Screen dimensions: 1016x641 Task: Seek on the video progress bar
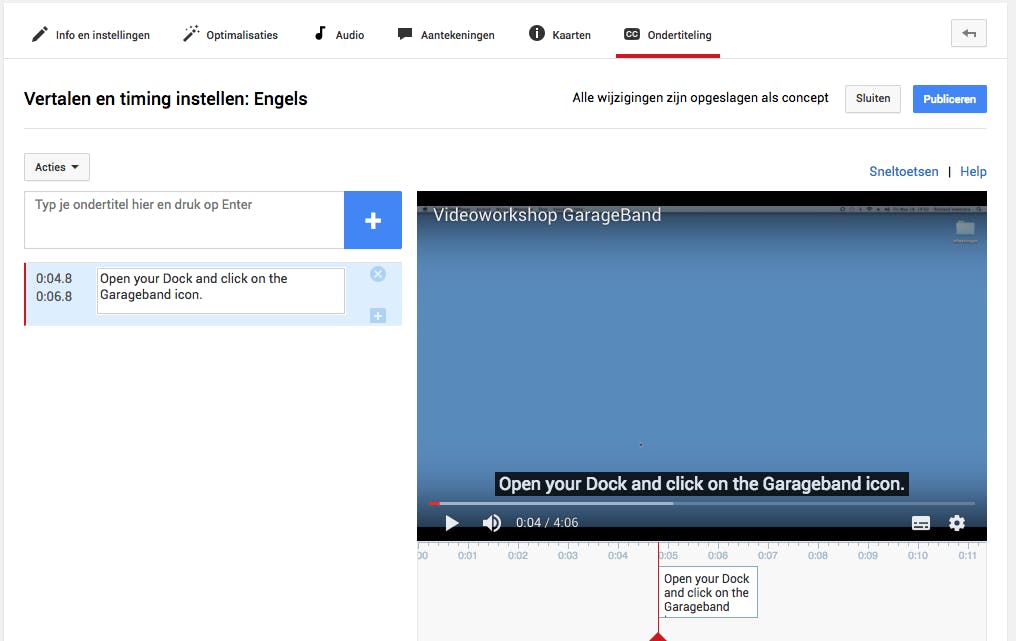(702, 503)
